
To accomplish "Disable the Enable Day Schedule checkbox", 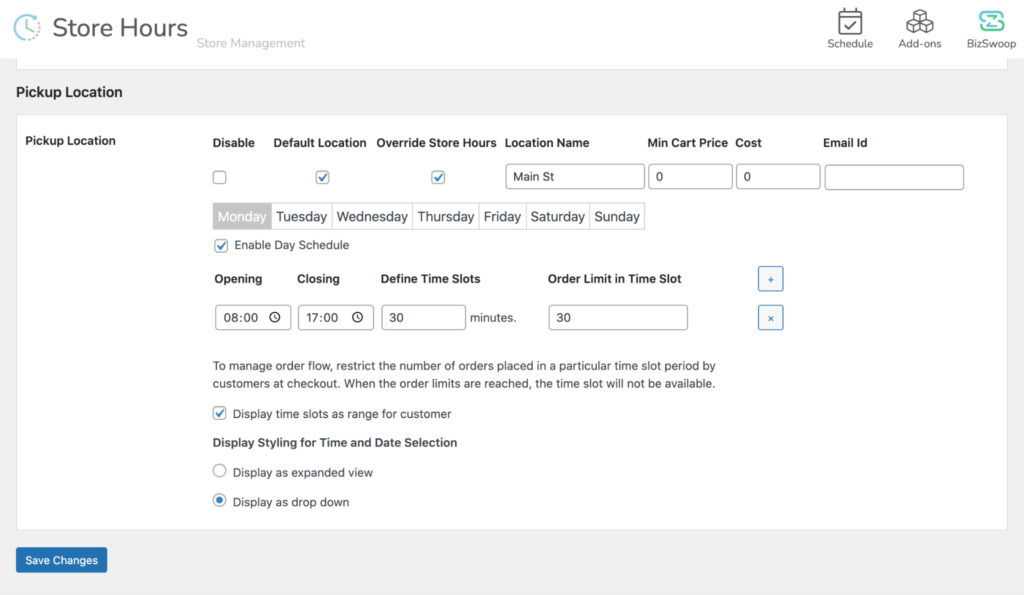I will point(221,245).
